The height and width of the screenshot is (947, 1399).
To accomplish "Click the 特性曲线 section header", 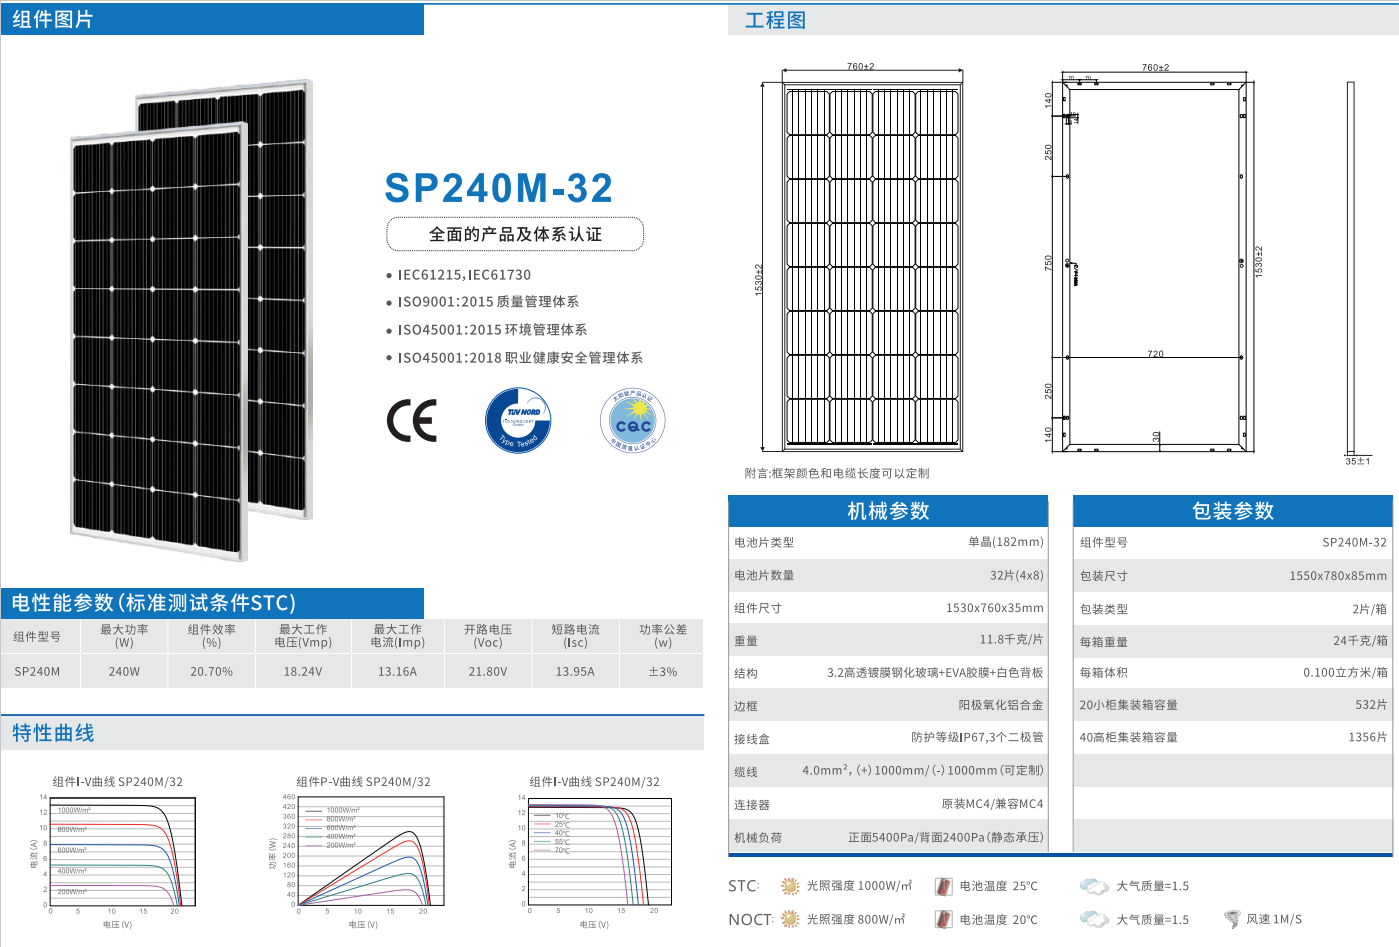I will 53,733.
